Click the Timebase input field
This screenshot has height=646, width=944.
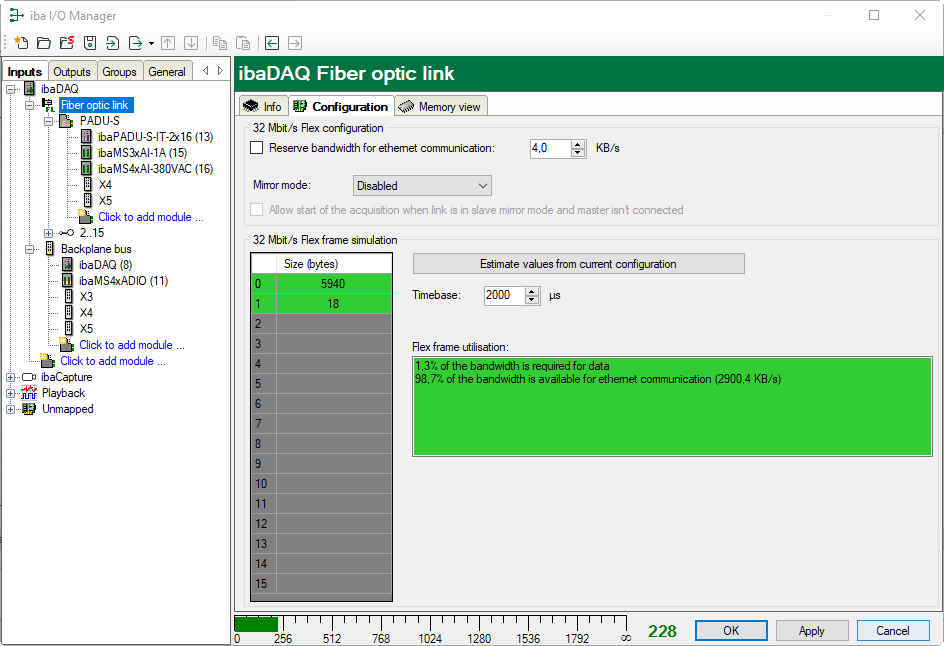point(505,296)
